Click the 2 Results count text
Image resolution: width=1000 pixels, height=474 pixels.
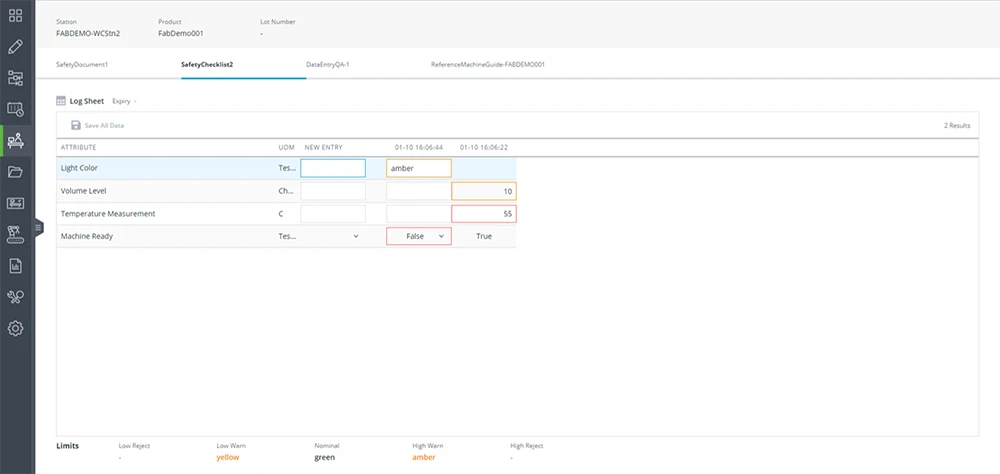pos(957,126)
